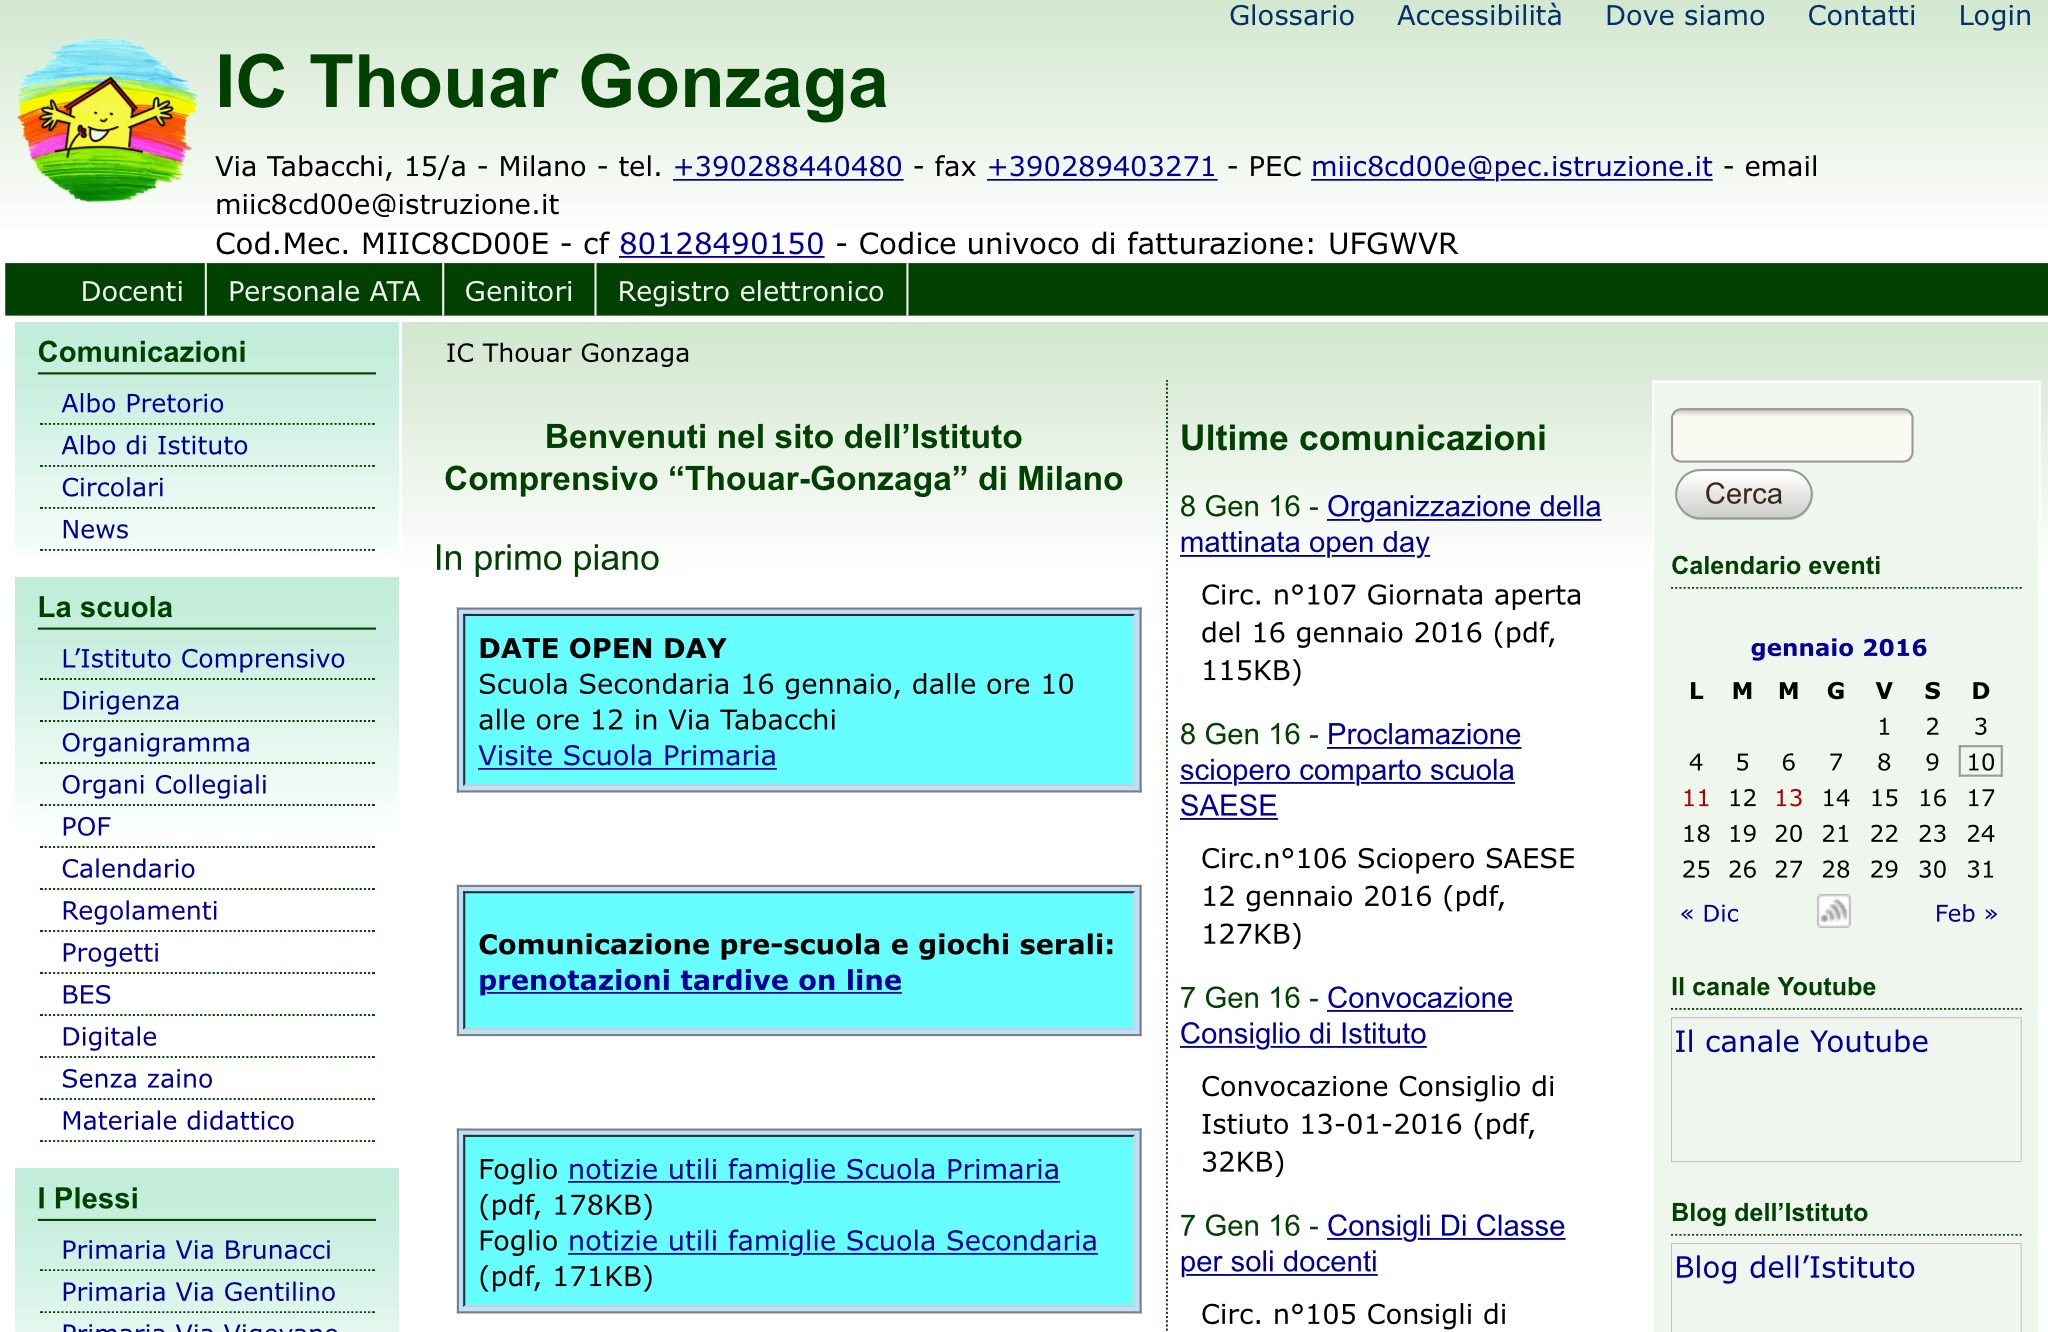Image resolution: width=2048 pixels, height=1332 pixels.
Task: Click the PEC email address link
Action: (1511, 166)
